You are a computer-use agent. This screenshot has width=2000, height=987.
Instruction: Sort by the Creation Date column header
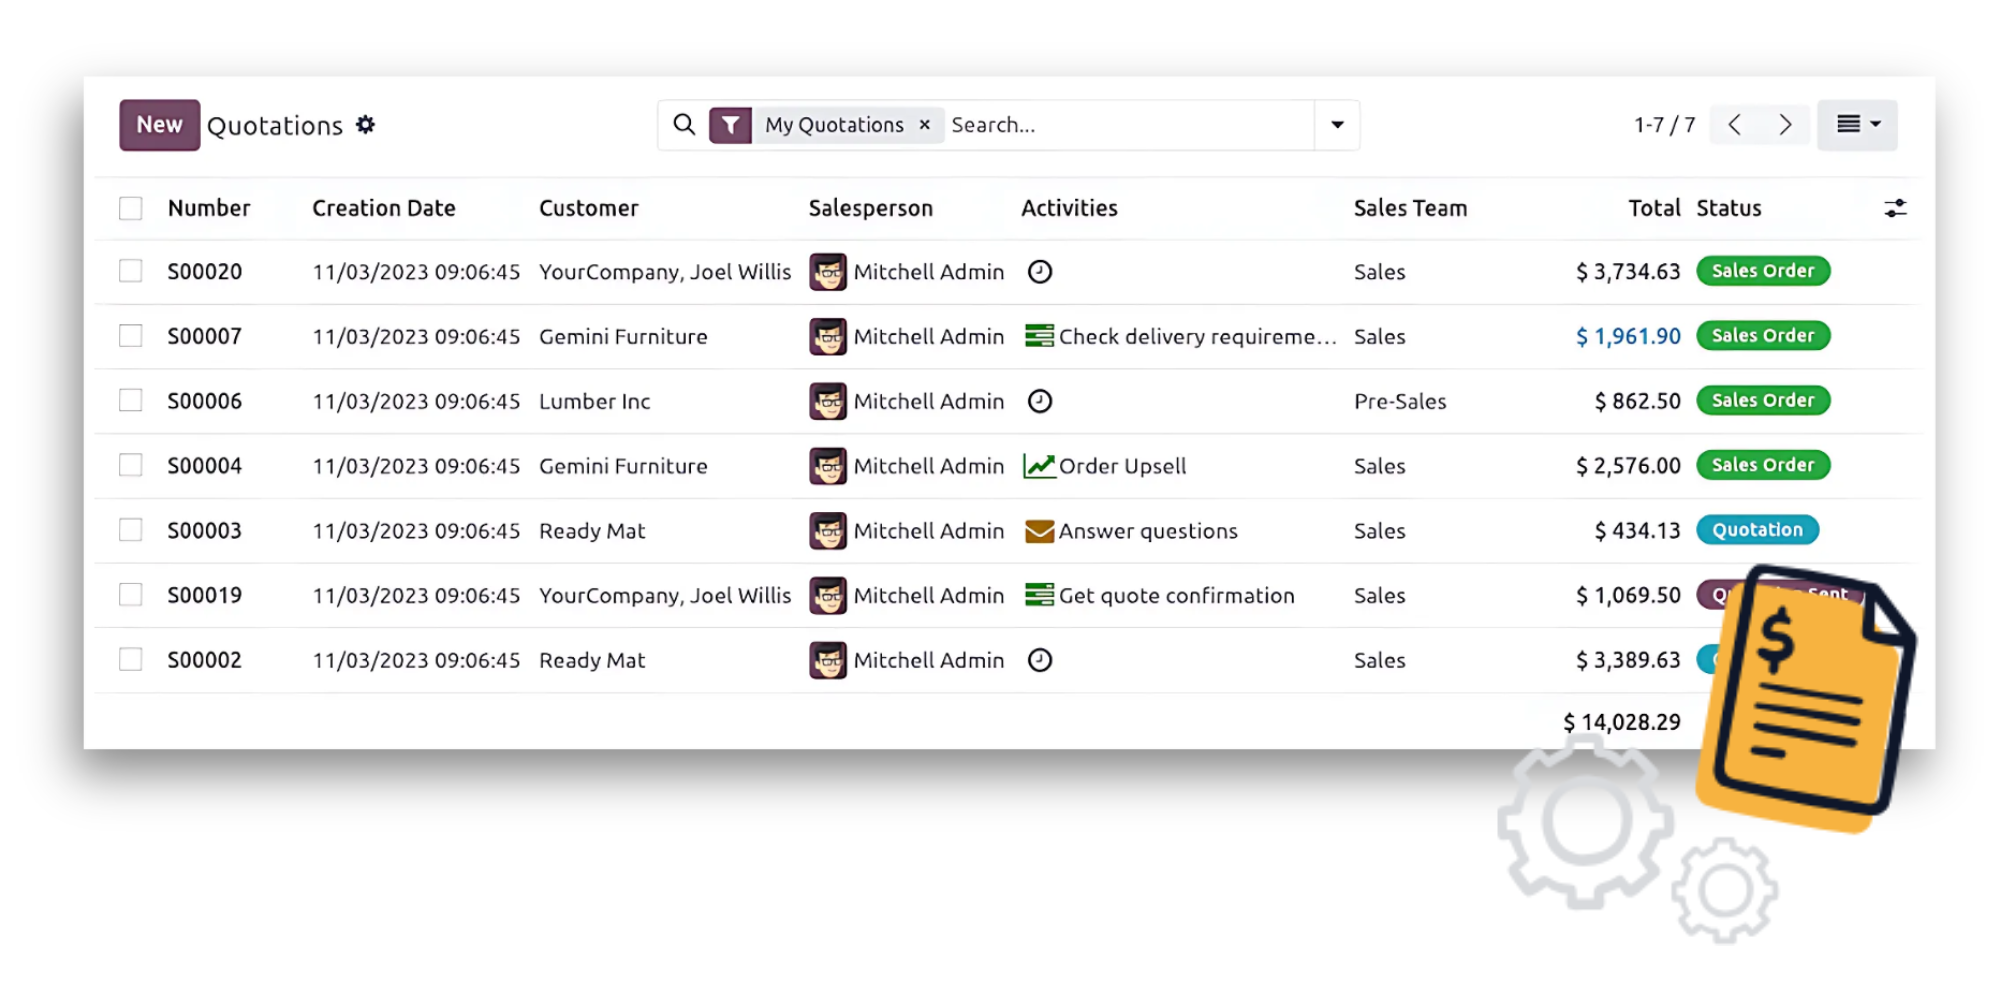pos(383,208)
